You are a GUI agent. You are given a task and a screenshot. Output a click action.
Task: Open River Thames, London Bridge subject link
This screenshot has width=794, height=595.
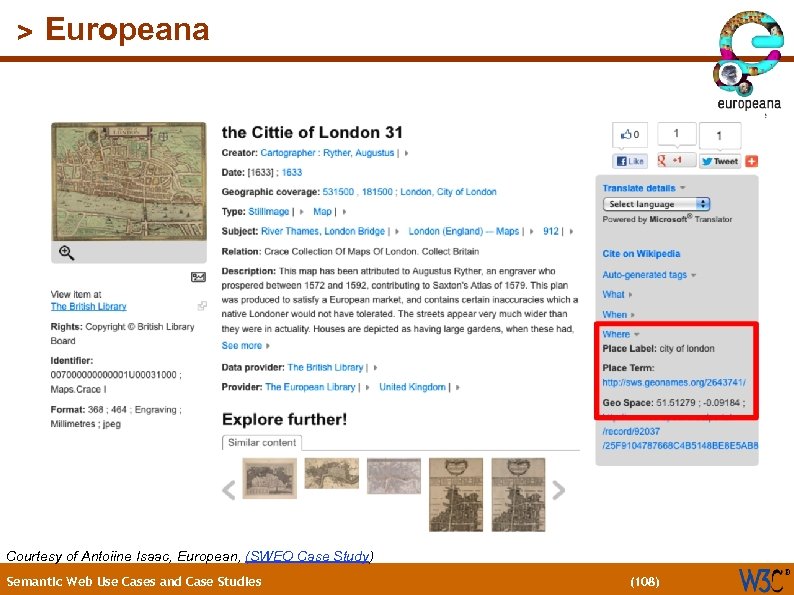pos(323,231)
